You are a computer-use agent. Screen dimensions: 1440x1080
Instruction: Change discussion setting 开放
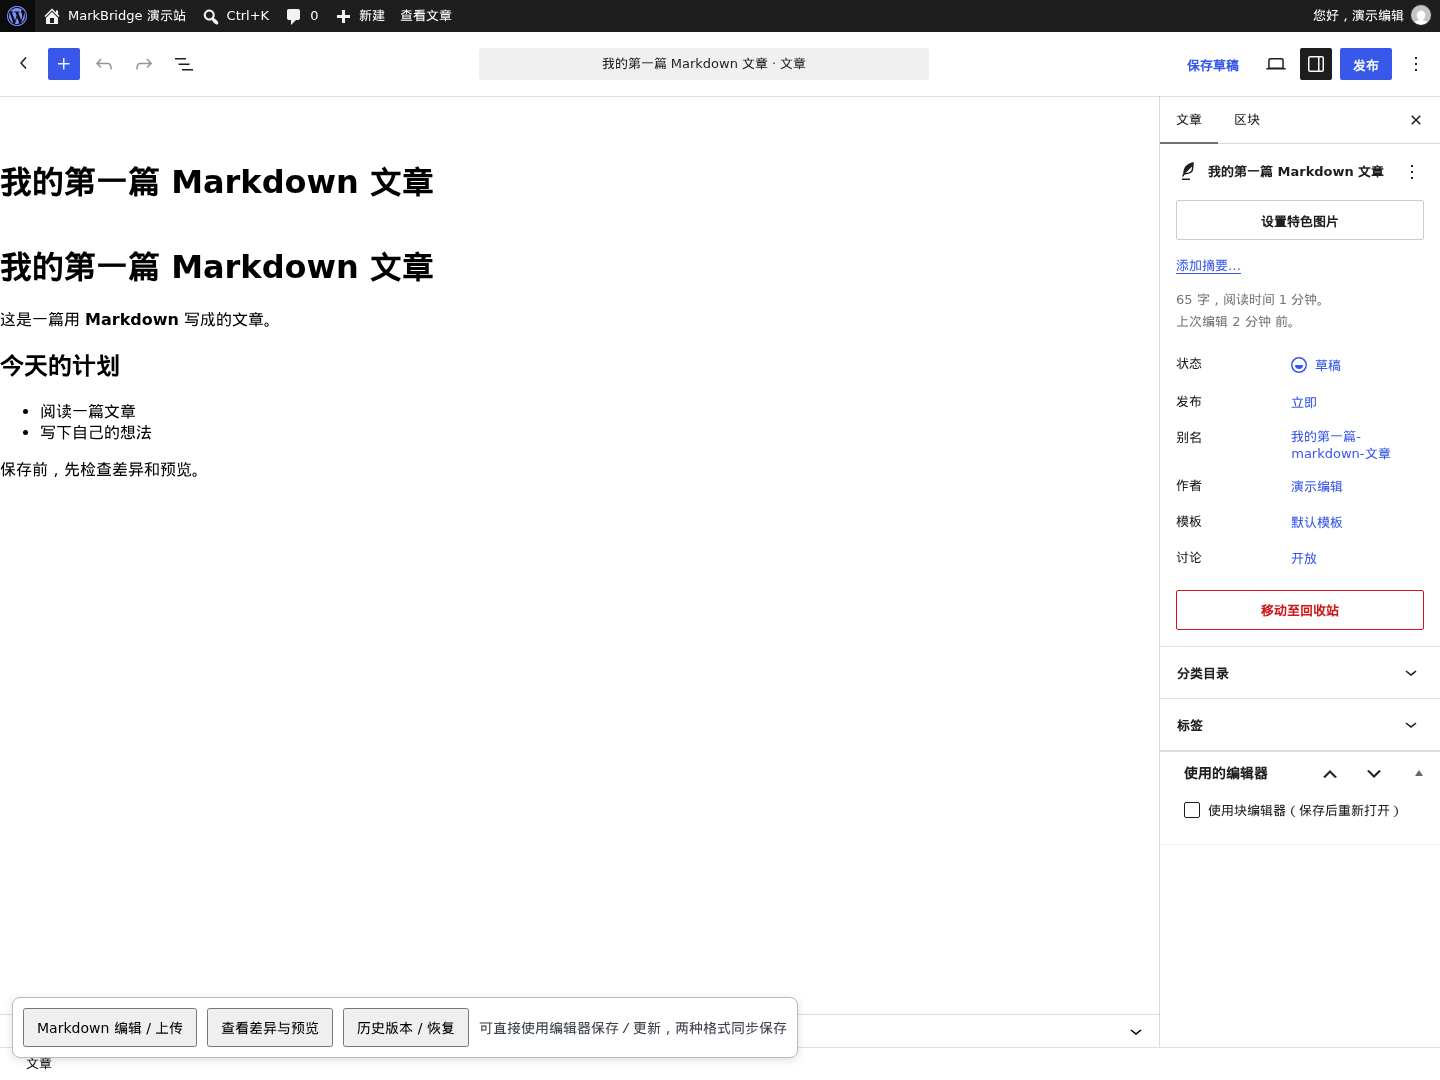click(x=1304, y=559)
